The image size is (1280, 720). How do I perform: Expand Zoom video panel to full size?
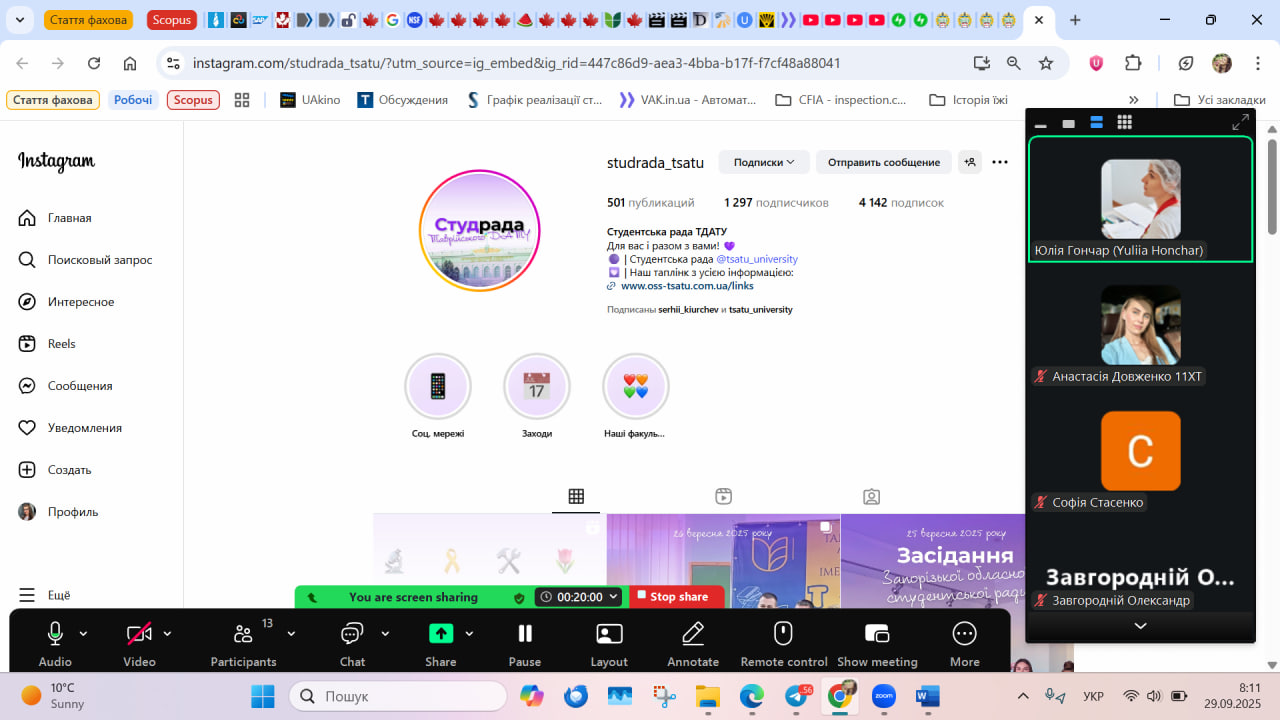point(1241,122)
